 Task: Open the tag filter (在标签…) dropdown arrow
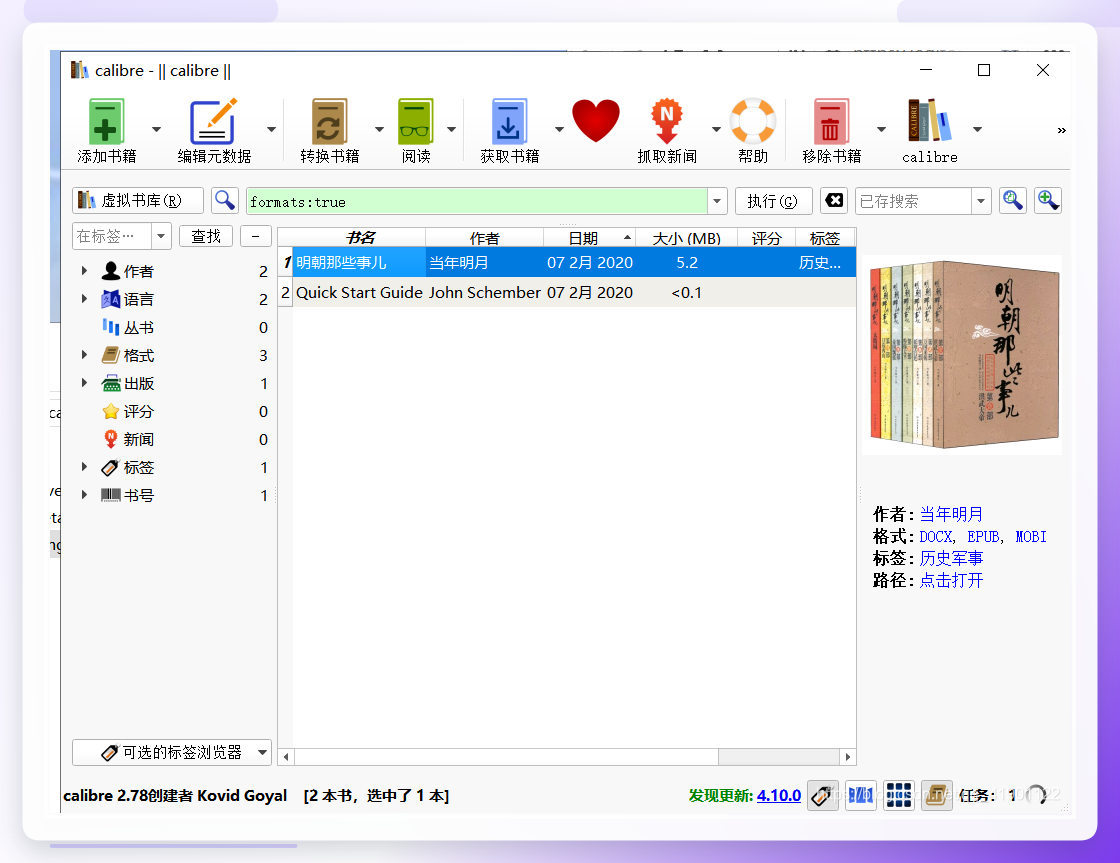(161, 236)
